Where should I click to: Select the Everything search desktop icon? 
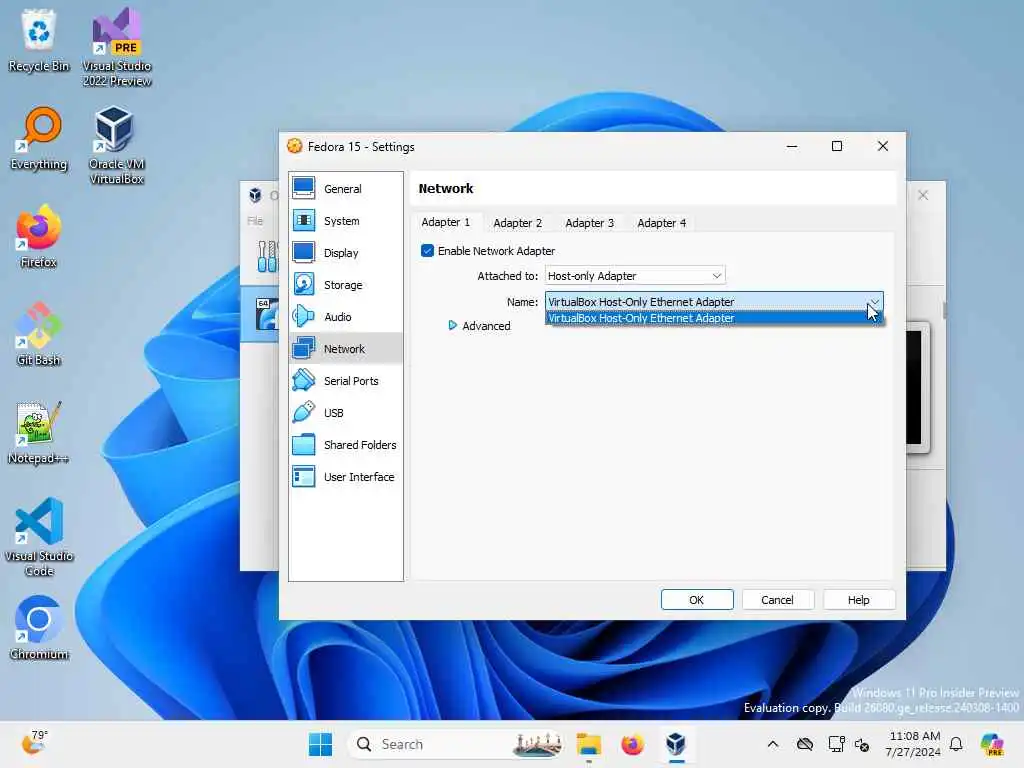click(x=39, y=138)
